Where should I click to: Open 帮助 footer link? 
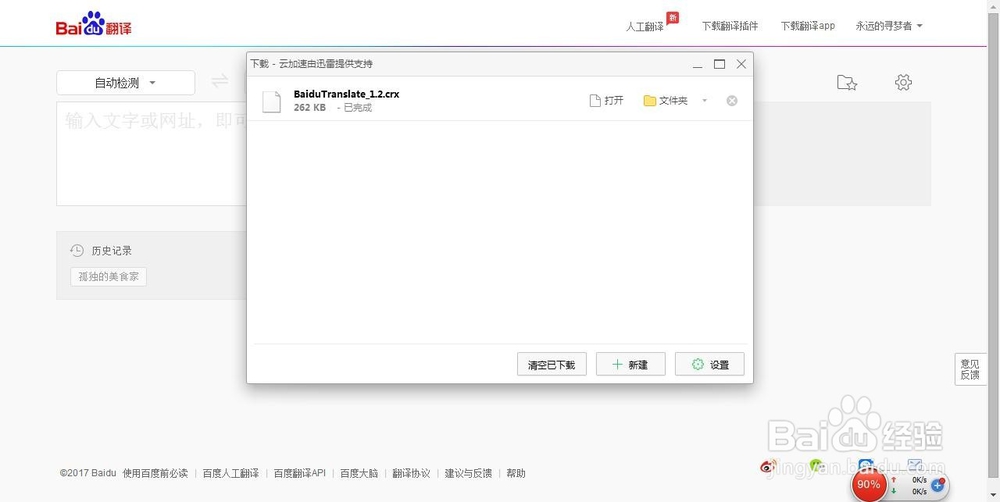(x=516, y=473)
